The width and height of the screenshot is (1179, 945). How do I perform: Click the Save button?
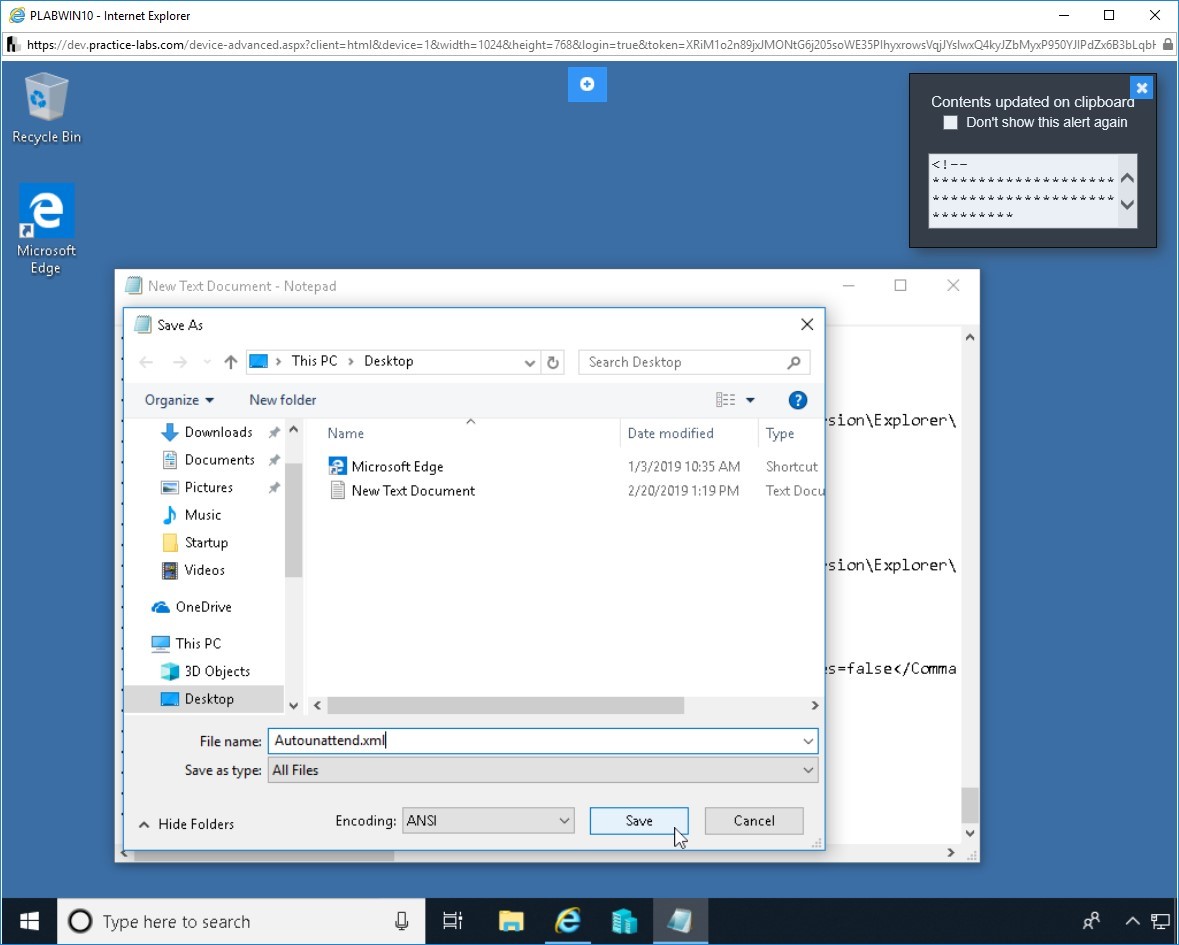(x=639, y=821)
